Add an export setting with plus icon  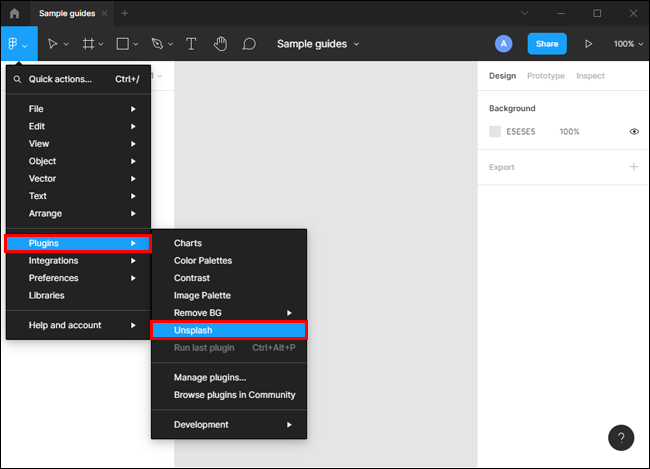coord(633,167)
